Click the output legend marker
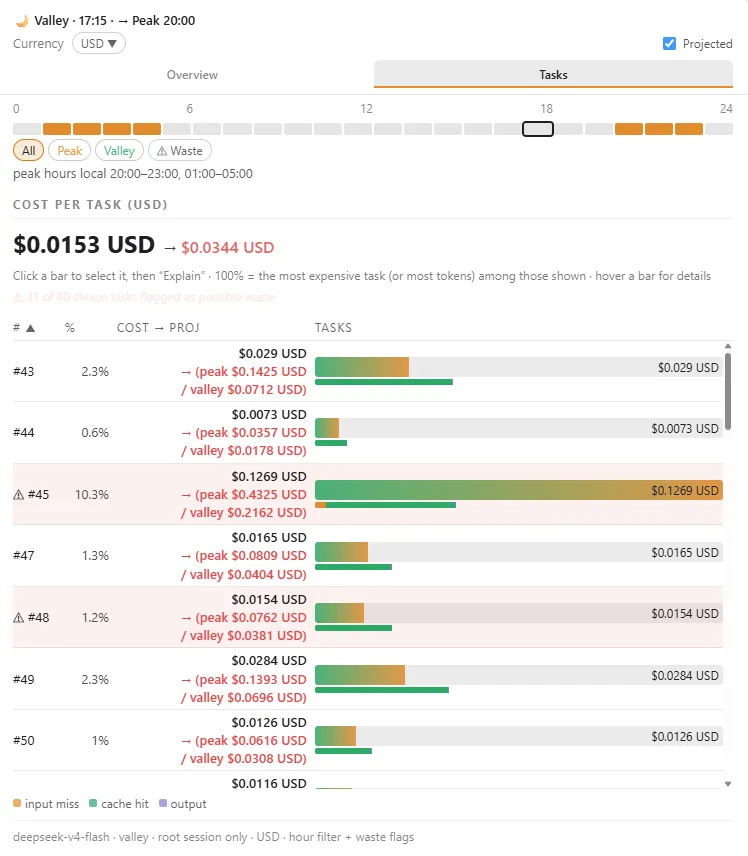The image size is (748, 856). pos(163,803)
